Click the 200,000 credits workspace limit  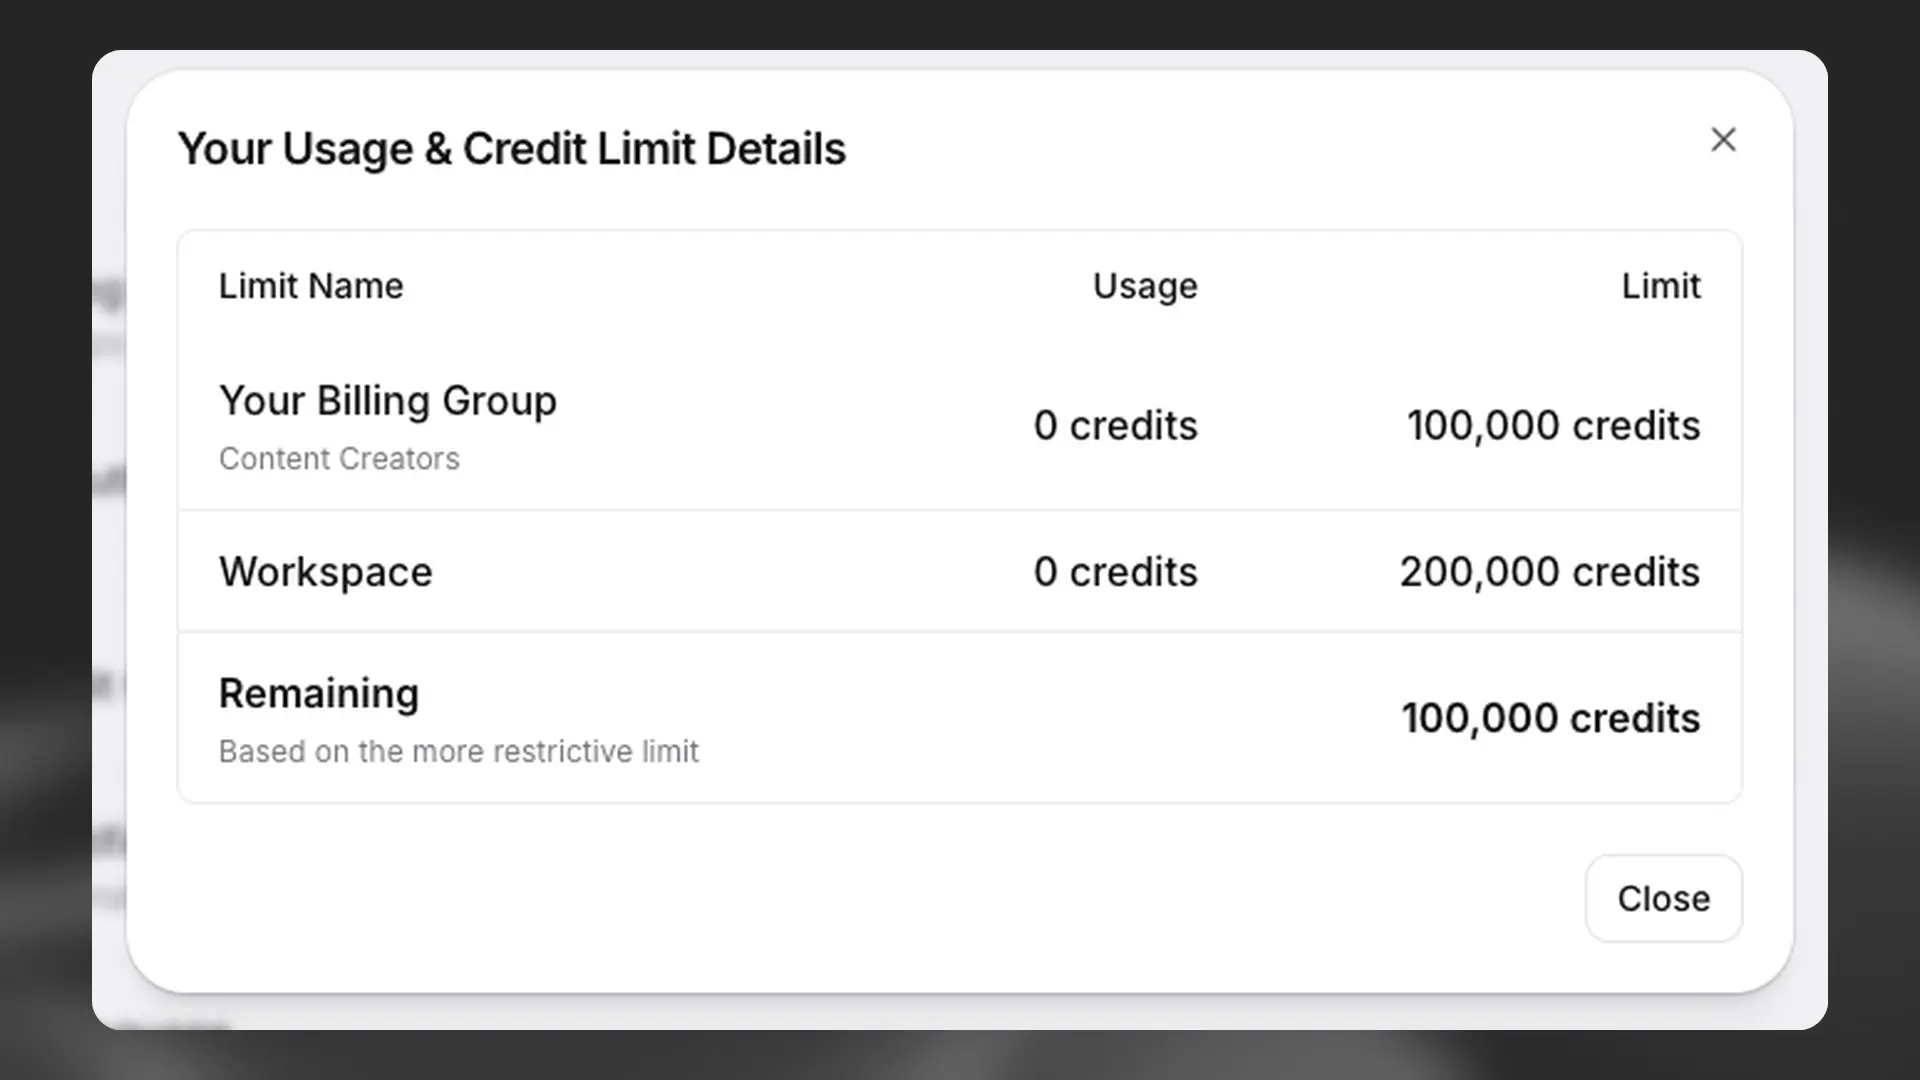(1549, 571)
